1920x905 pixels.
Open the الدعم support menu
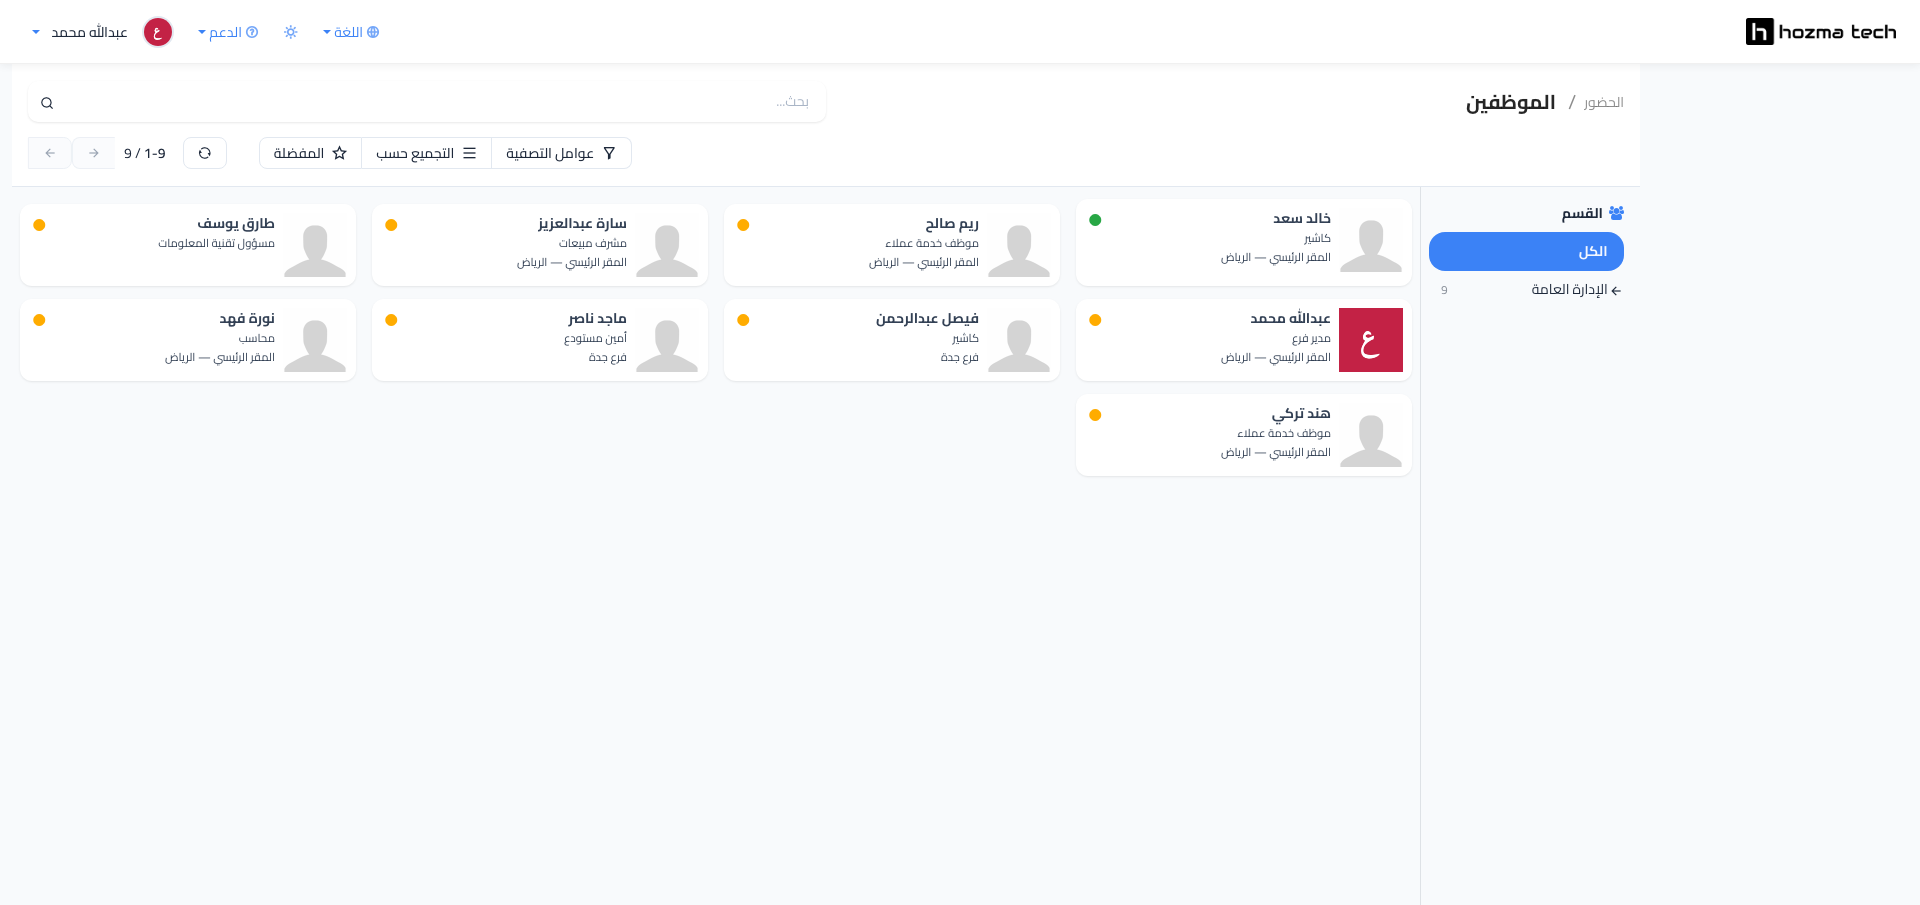pyautogui.click(x=228, y=32)
